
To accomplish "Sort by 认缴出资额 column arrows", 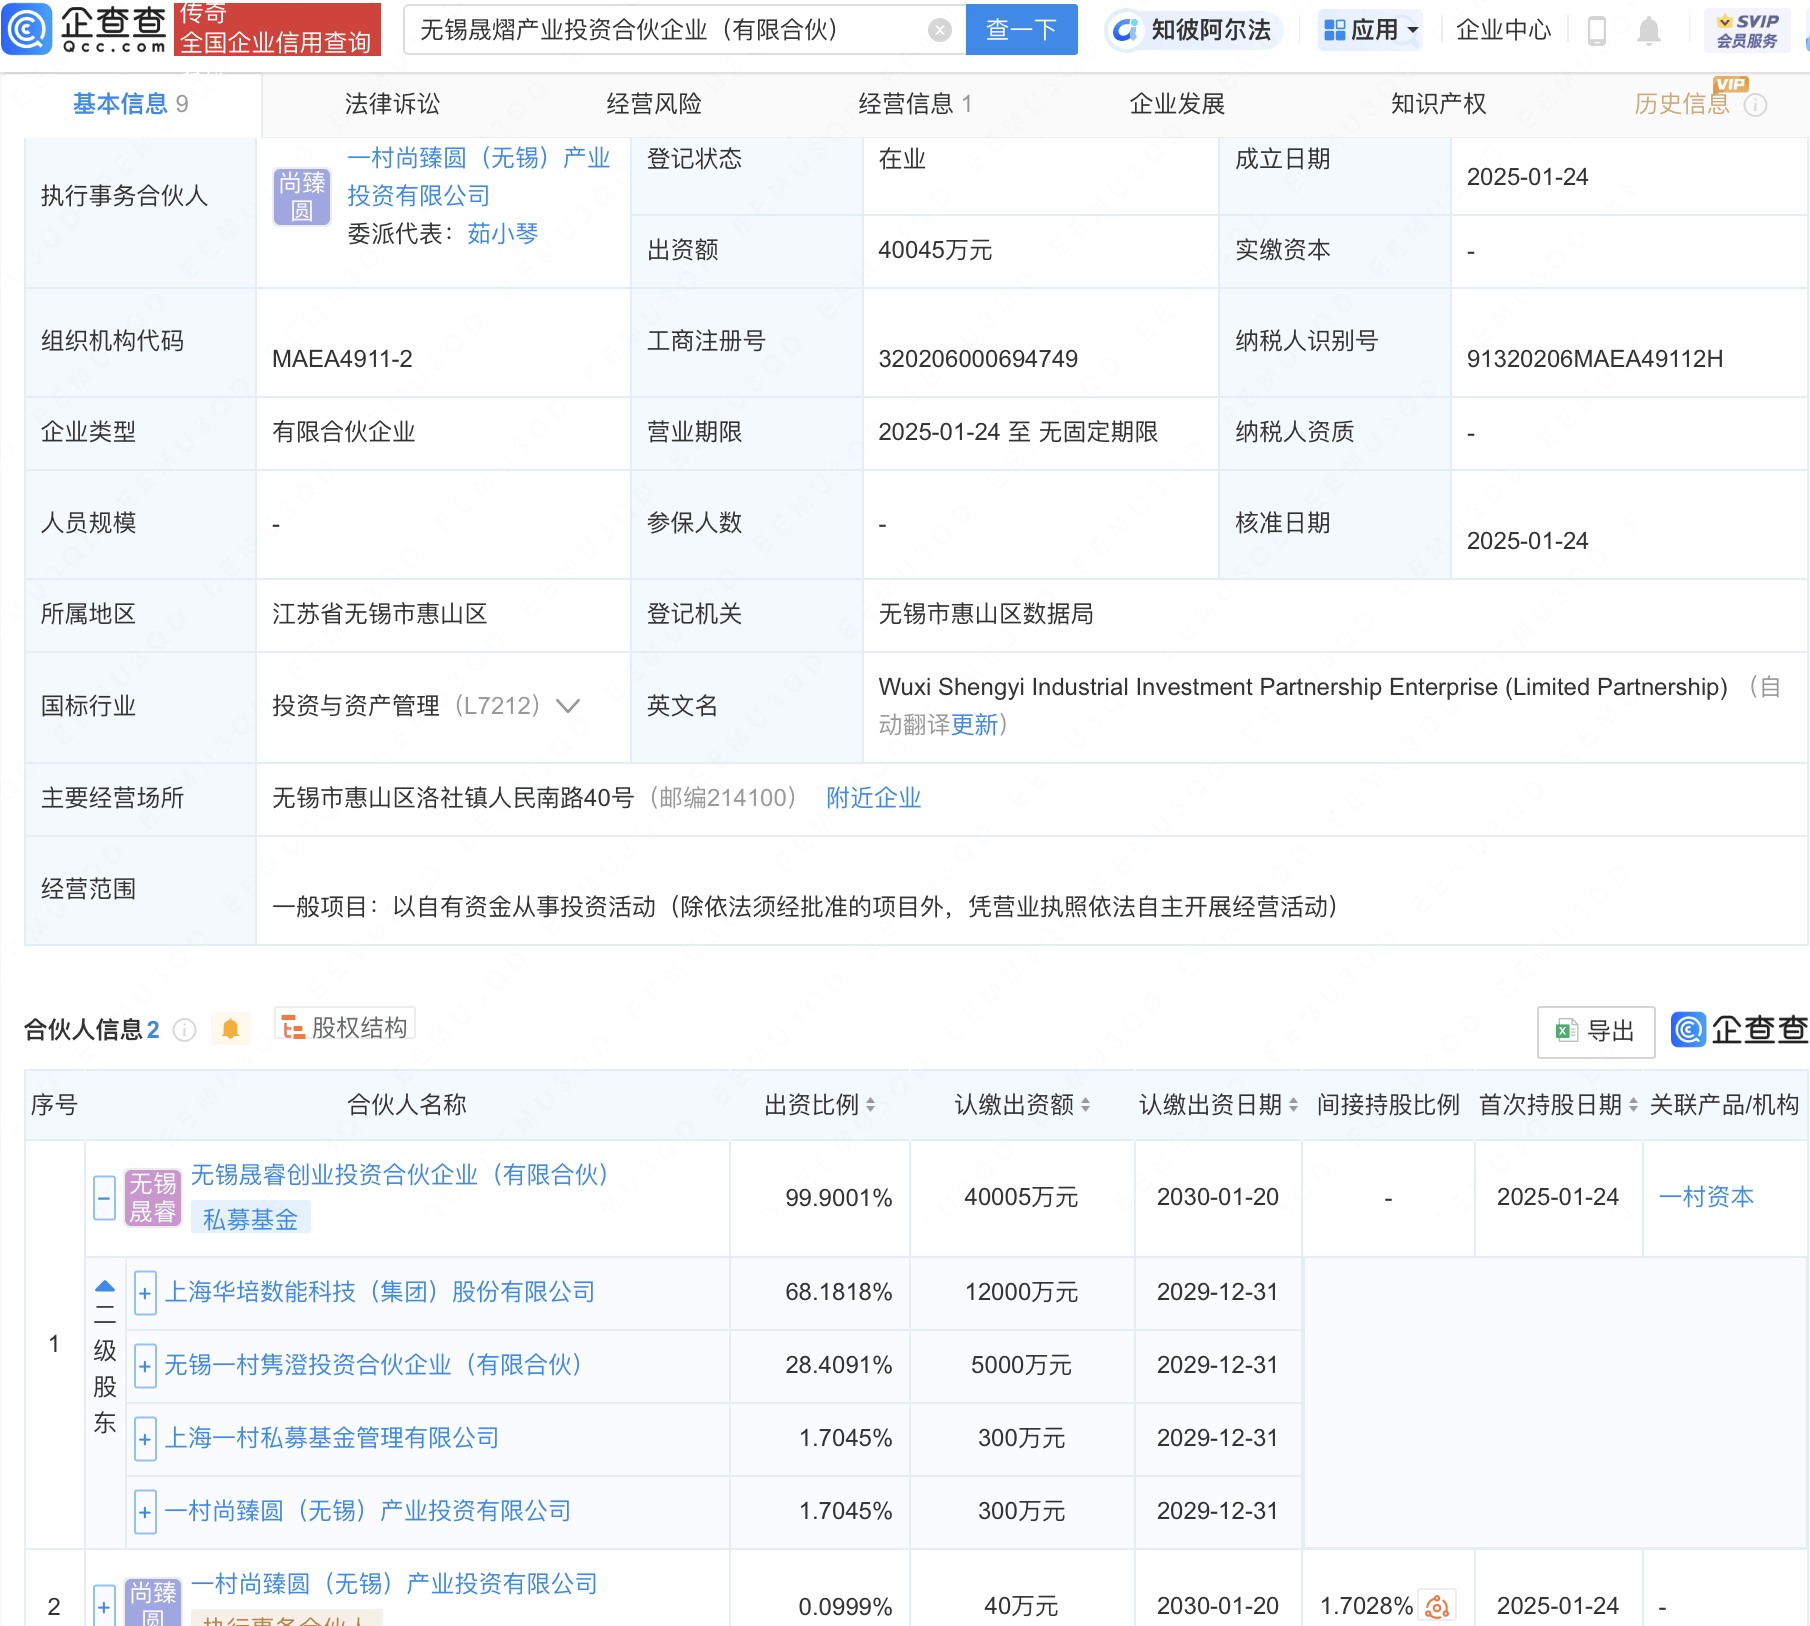I will (1086, 1105).
